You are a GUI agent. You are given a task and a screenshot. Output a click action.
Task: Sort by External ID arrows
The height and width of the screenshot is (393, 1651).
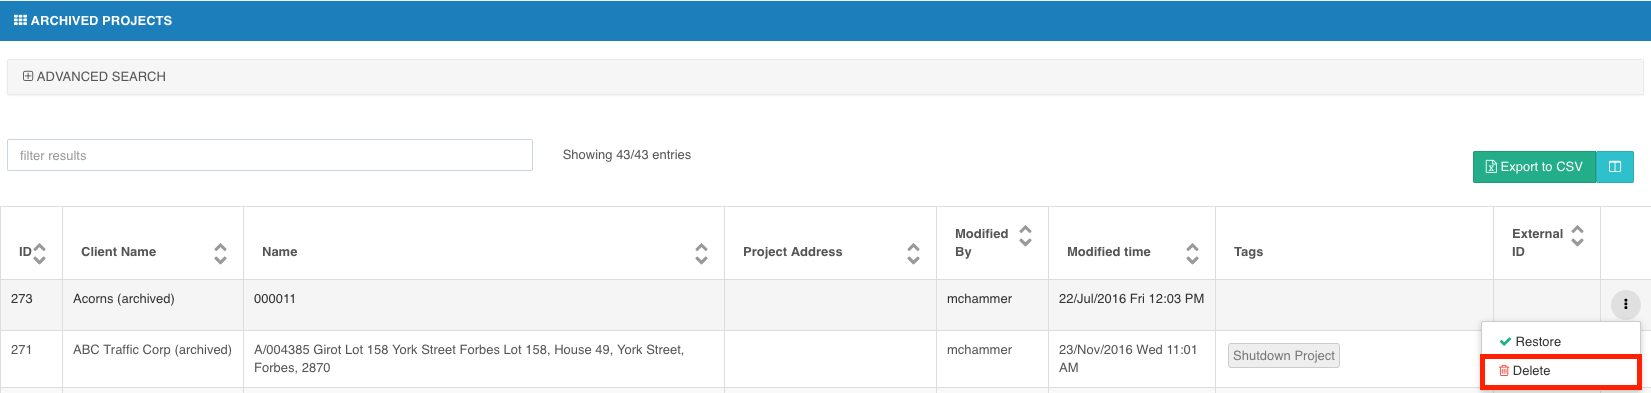[1577, 236]
